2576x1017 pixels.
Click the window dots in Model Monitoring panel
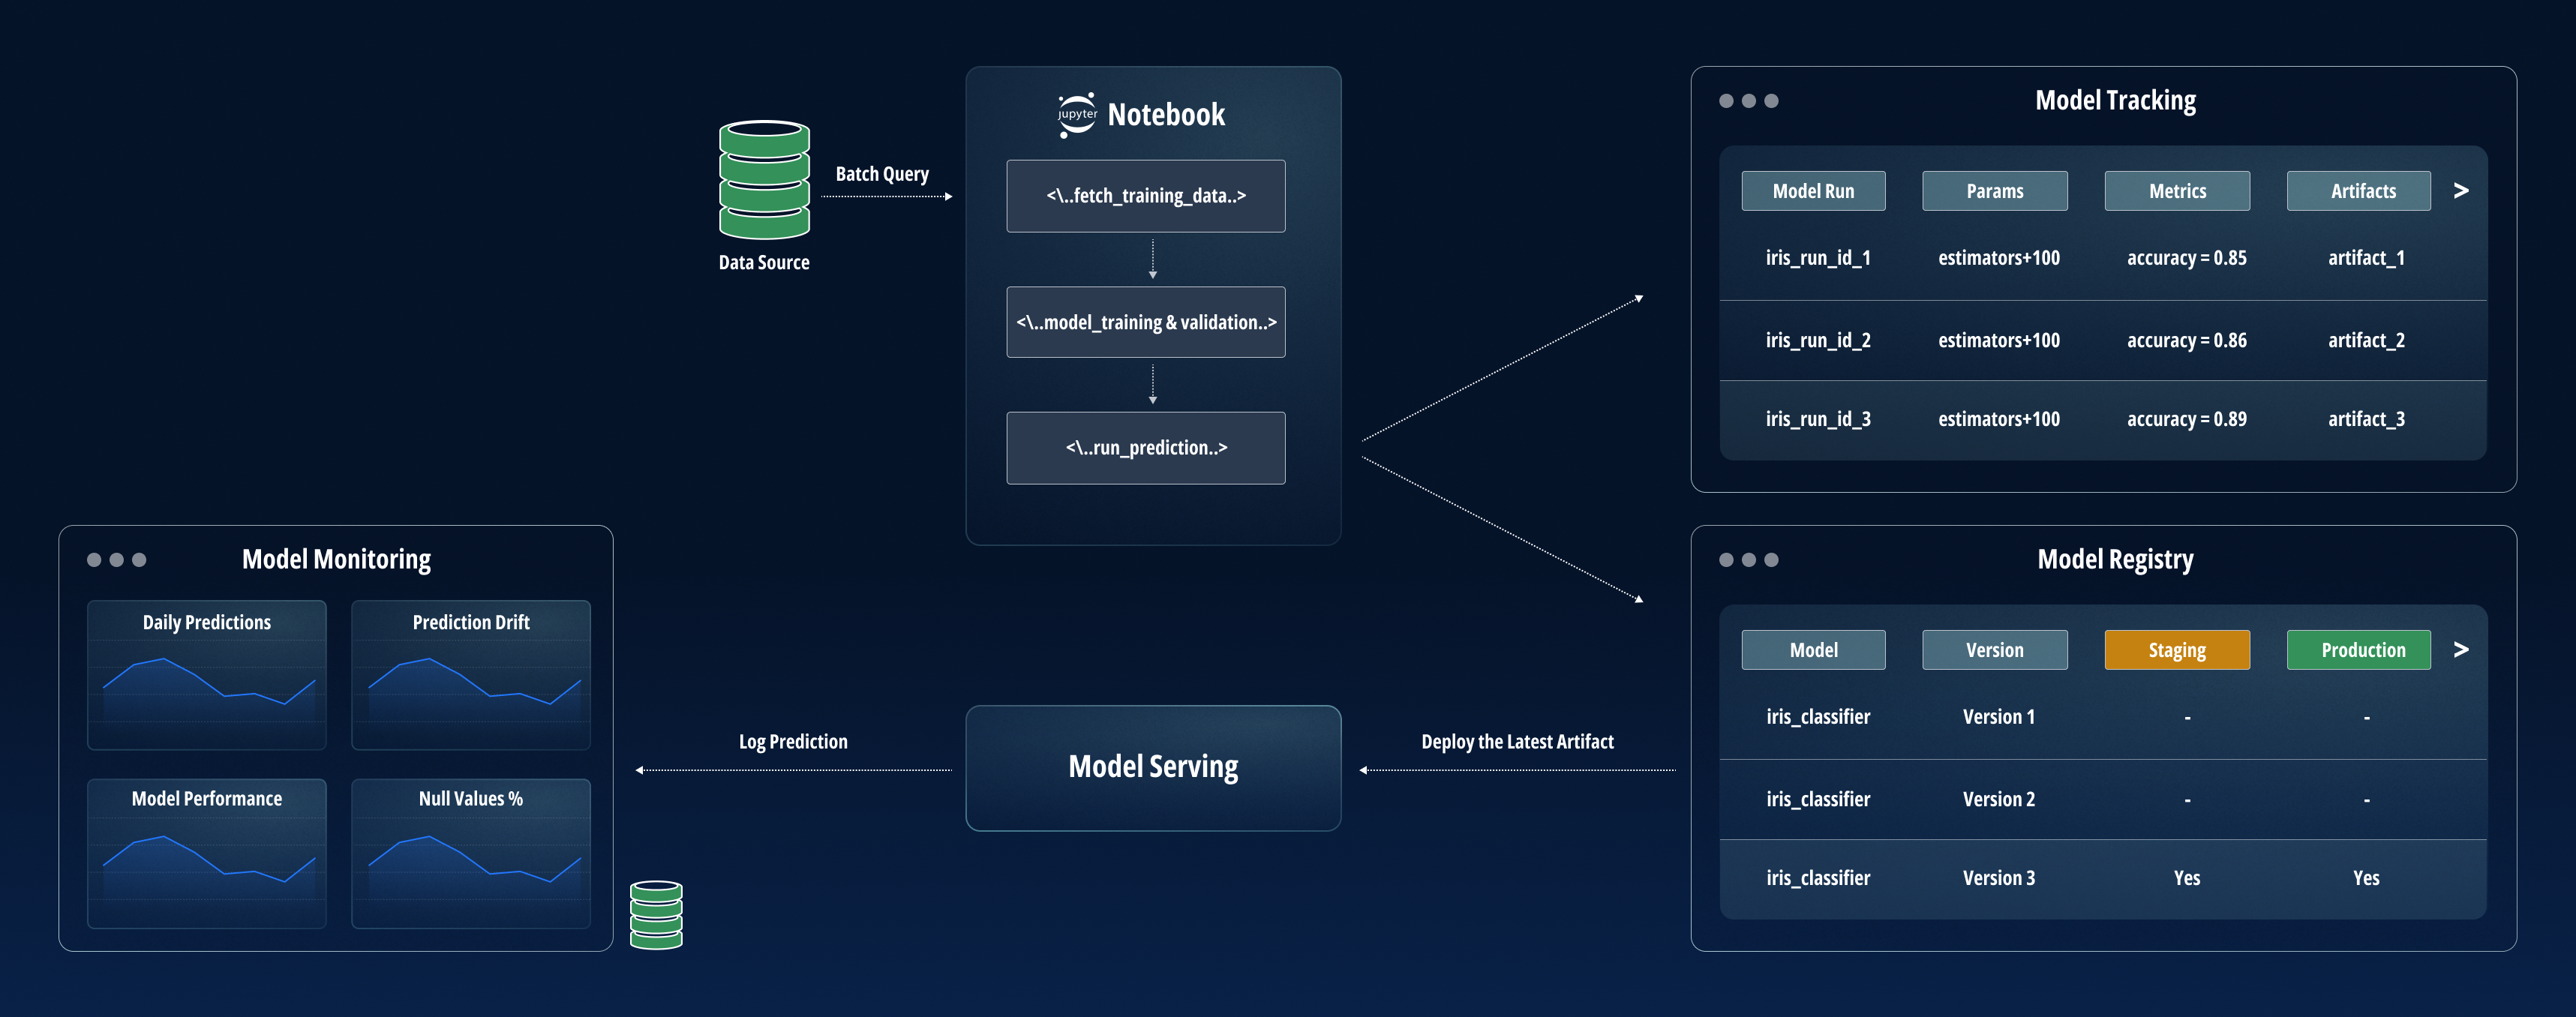pyautogui.click(x=116, y=560)
